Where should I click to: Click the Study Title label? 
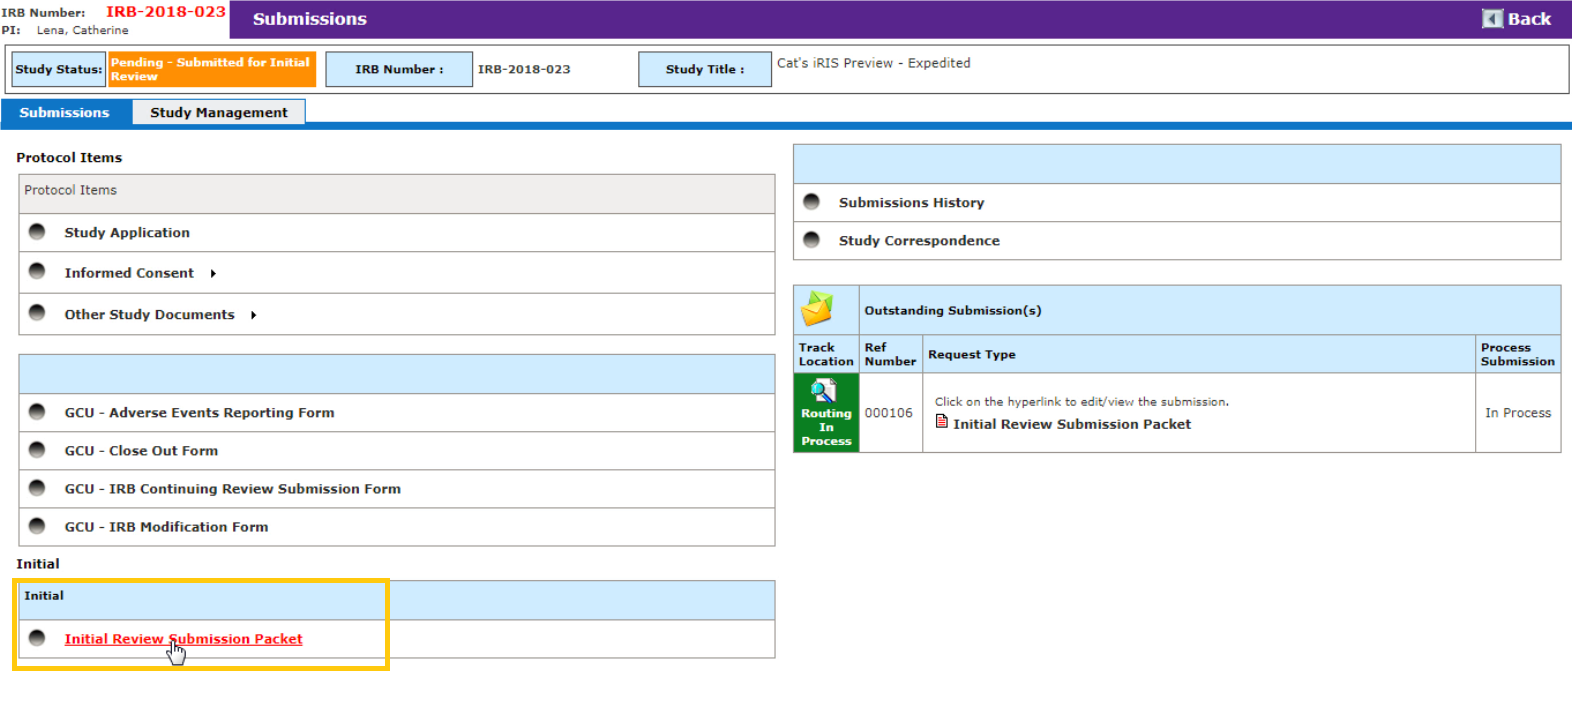[x=705, y=69]
